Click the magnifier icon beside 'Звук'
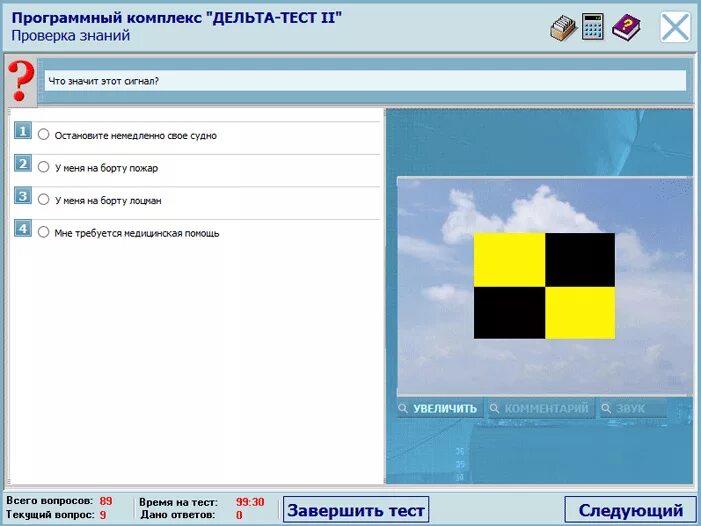701x526 pixels. tap(606, 408)
